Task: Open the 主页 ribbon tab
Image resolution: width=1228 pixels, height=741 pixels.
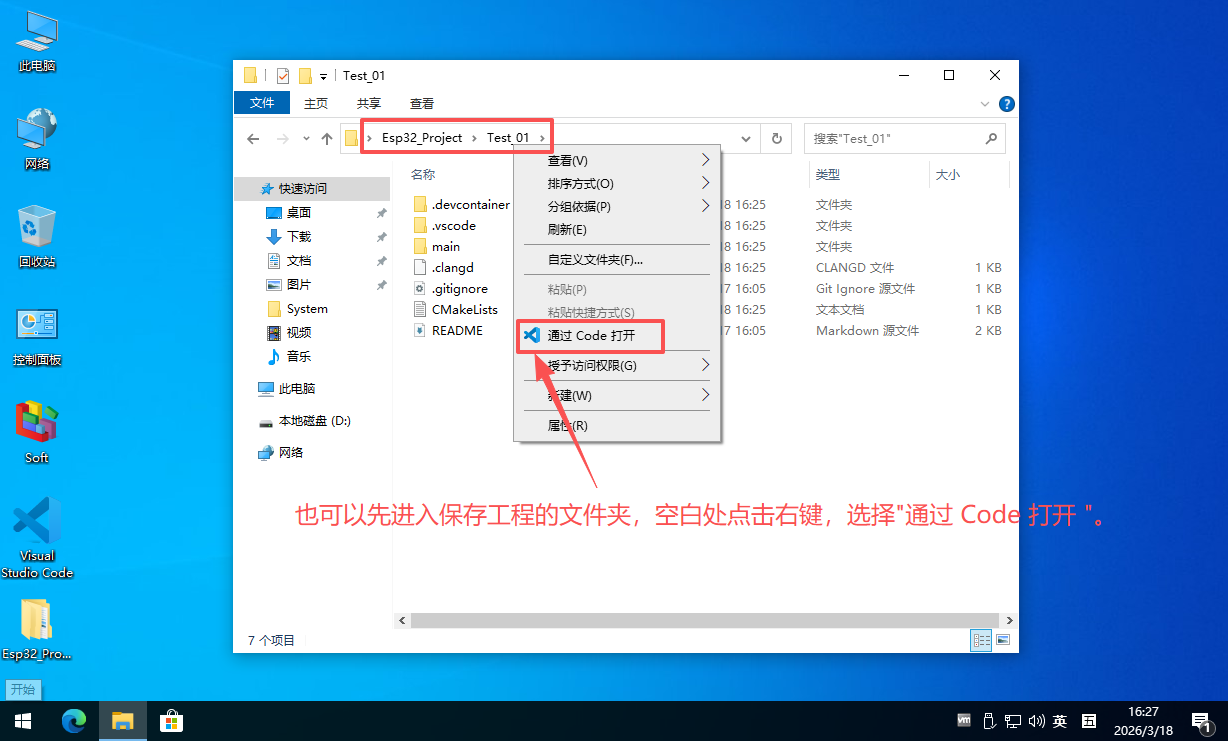Action: 315,103
